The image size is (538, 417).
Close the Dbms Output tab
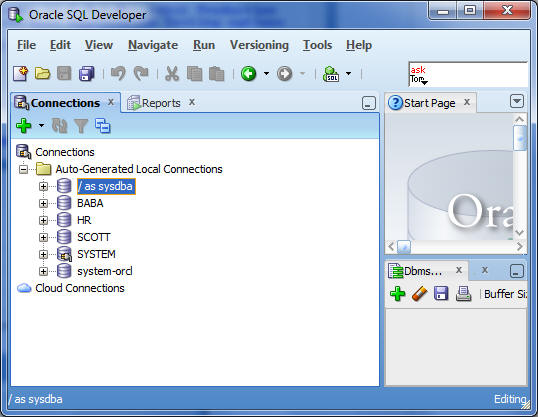click(x=459, y=270)
